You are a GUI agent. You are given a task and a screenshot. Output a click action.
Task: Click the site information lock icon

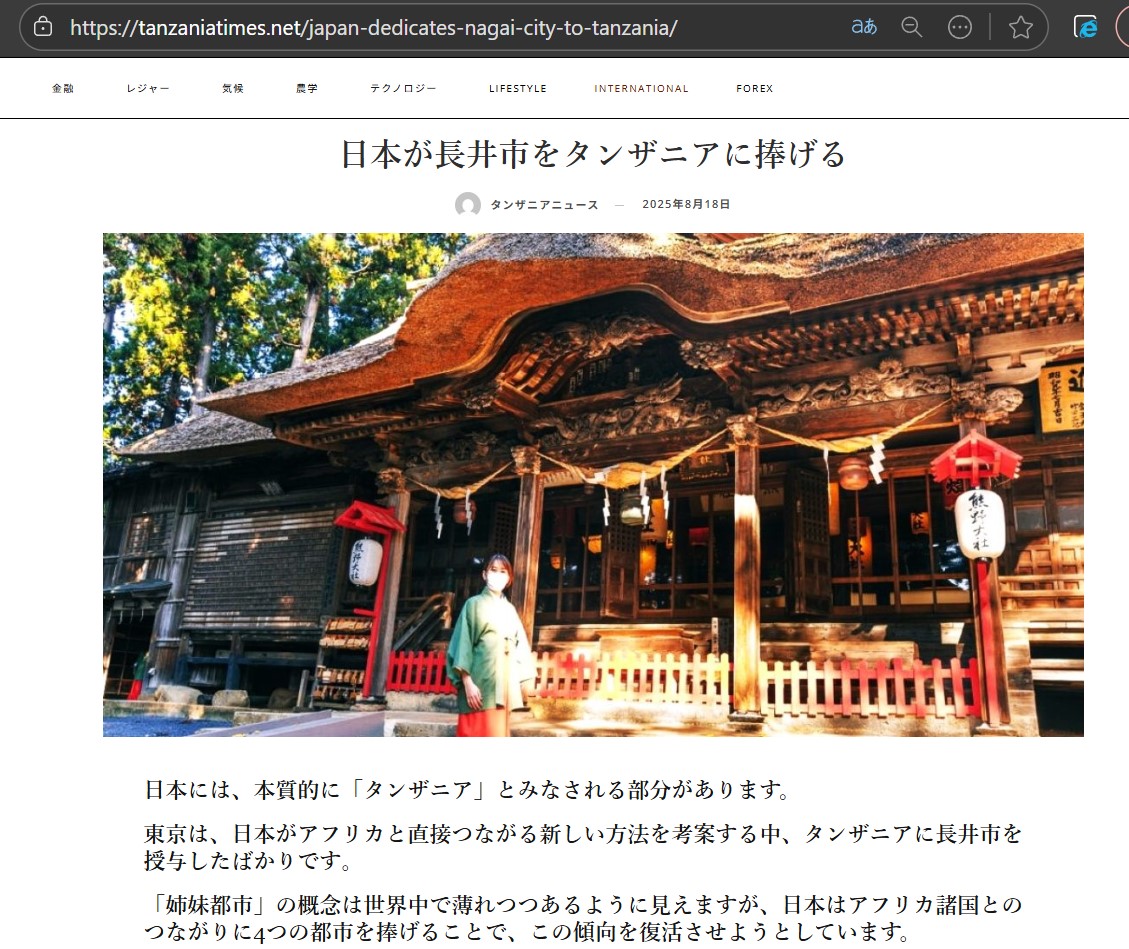[x=42, y=27]
